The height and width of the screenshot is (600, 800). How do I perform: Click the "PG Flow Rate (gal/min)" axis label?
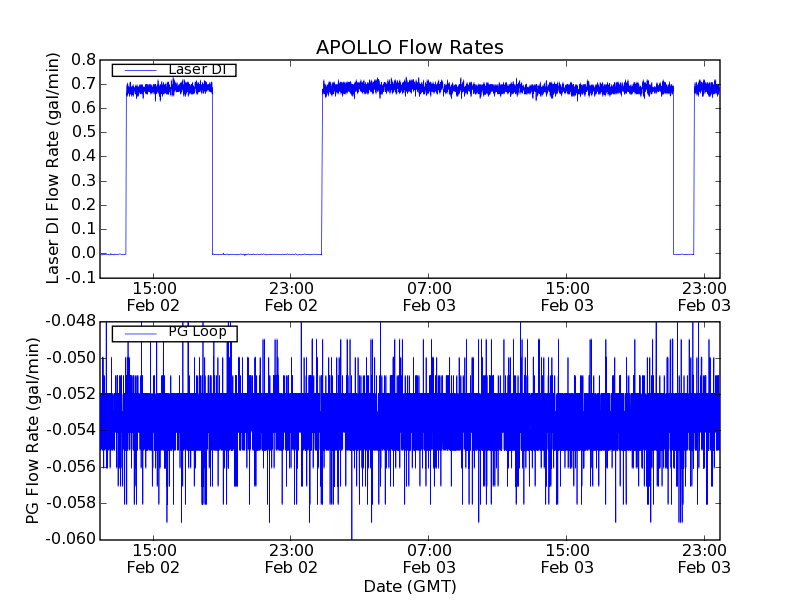32,431
